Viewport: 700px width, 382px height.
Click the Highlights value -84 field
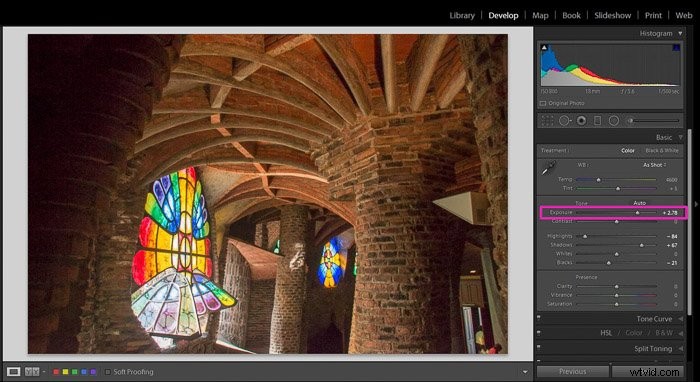coord(671,236)
